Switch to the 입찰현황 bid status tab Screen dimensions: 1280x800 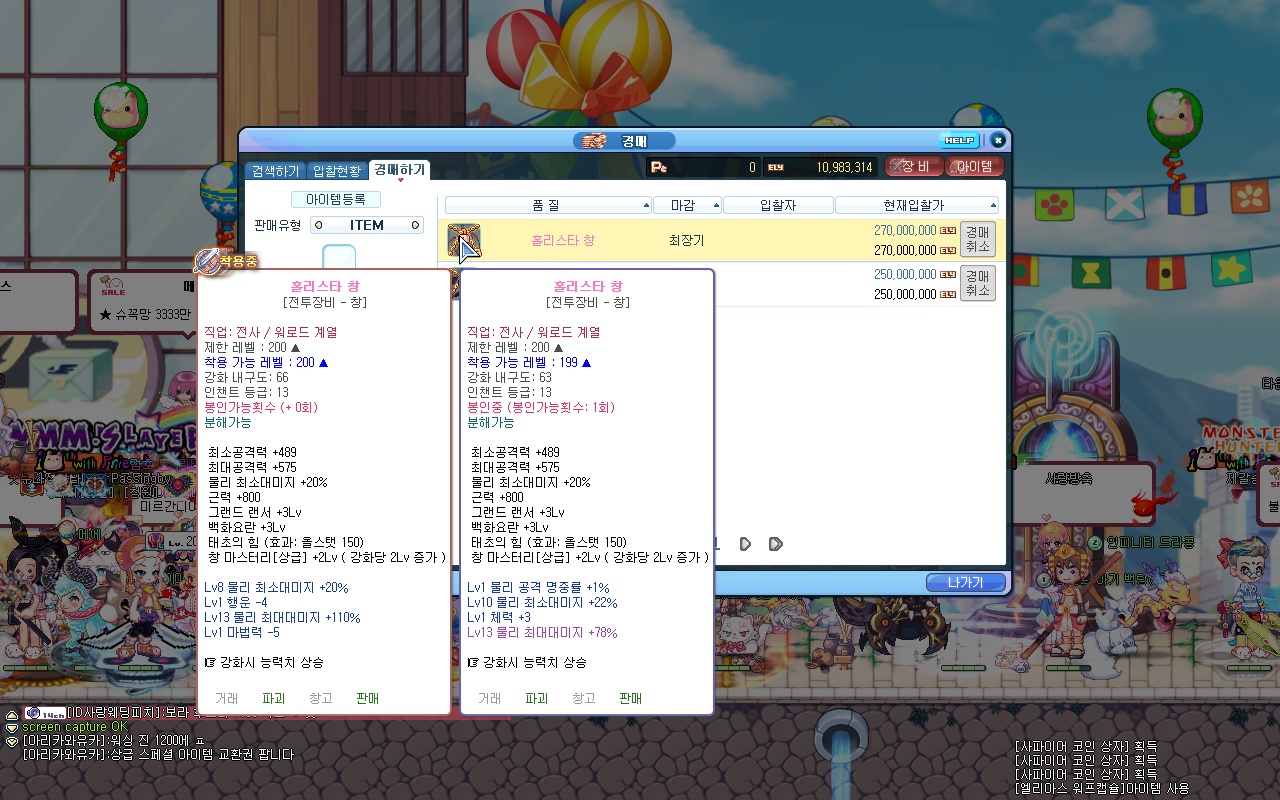click(336, 171)
